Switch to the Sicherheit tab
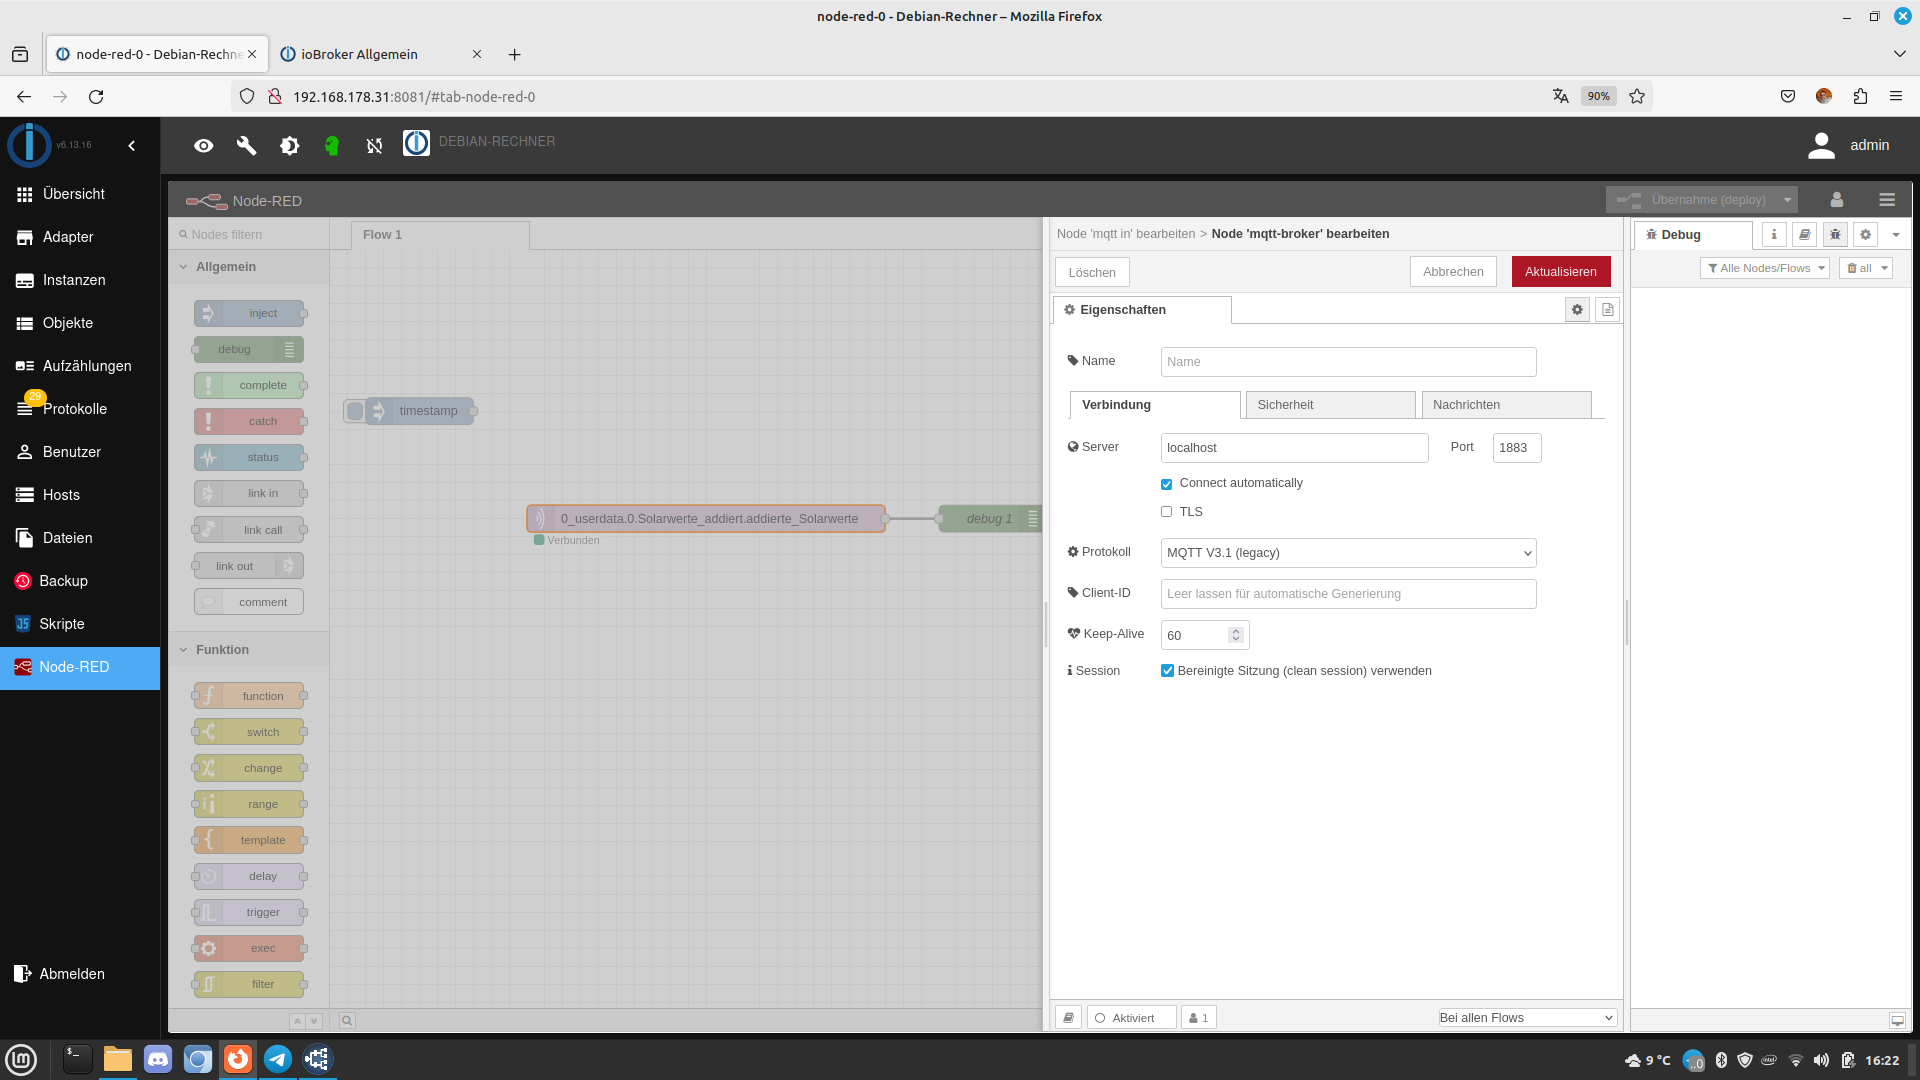The image size is (1920, 1080). tap(1329, 405)
